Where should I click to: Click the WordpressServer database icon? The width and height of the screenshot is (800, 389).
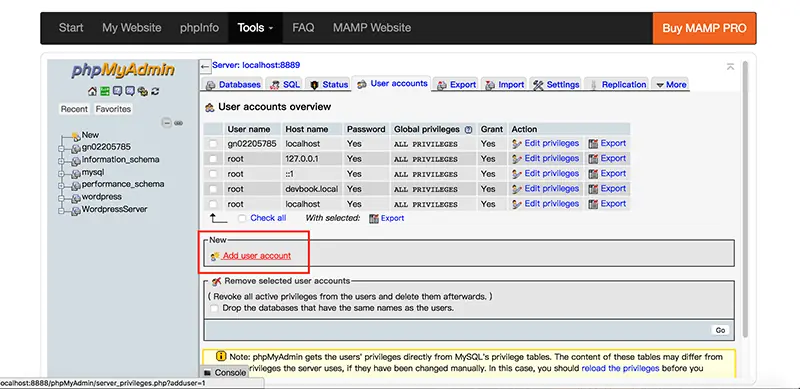tap(76, 210)
